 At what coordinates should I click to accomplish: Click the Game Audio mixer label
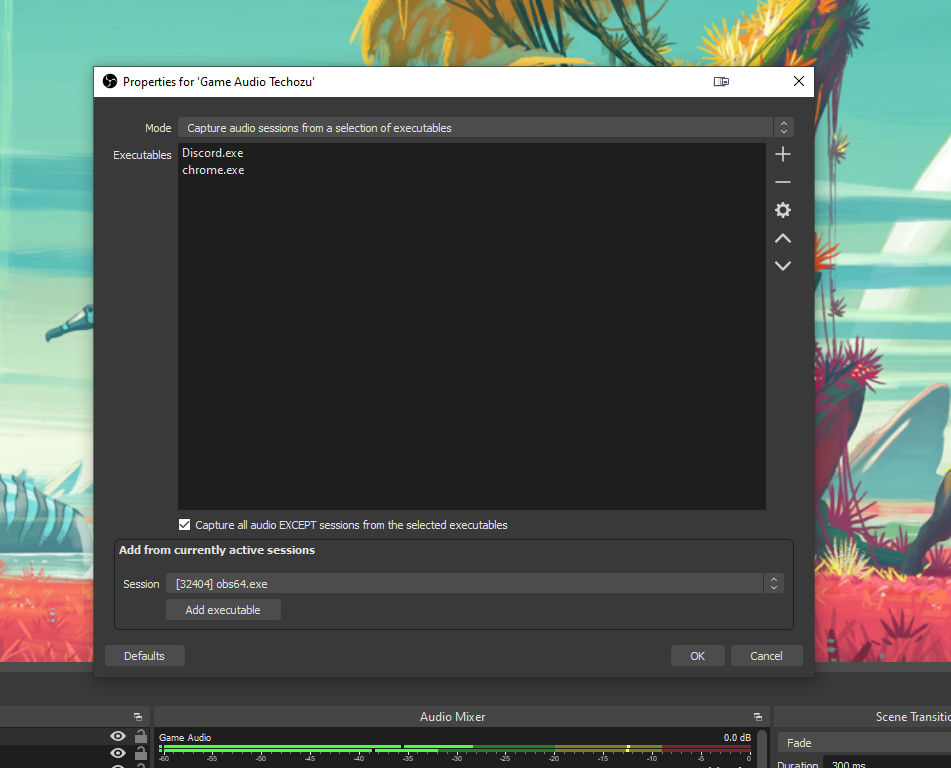(x=185, y=737)
